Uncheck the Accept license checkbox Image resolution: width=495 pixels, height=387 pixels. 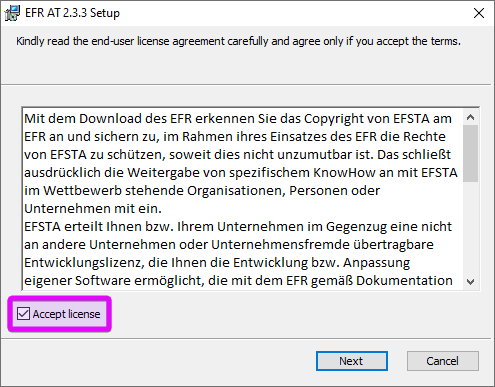click(x=23, y=314)
